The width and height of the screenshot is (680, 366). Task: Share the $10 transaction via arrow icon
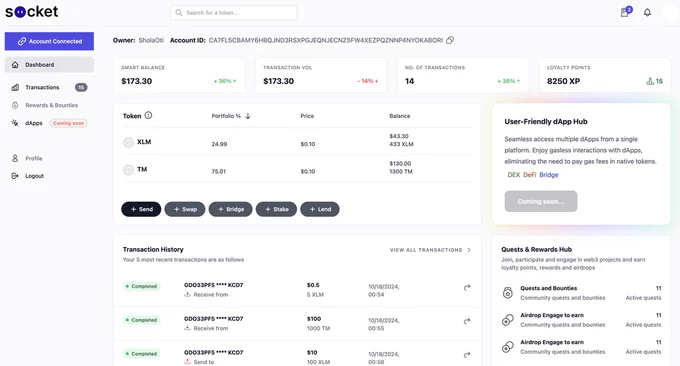pos(467,355)
